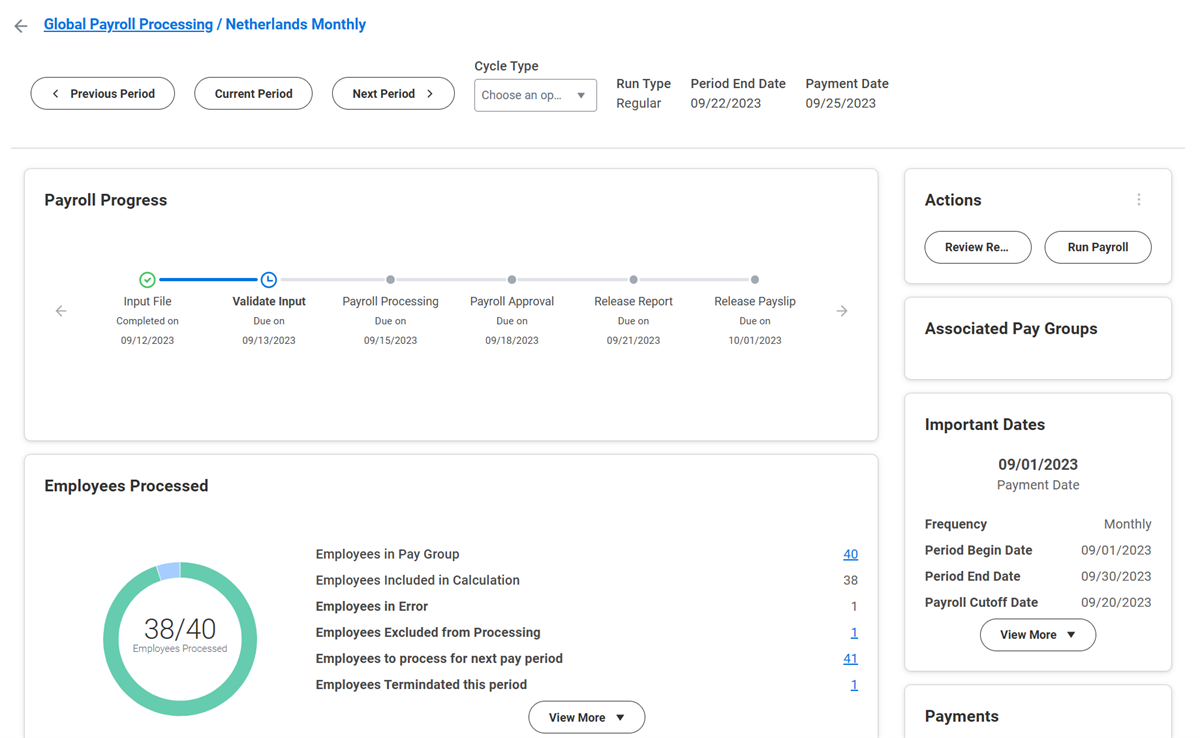This screenshot has width=1200, height=738.
Task: Click the Associated Pay Groups heading
Action: click(1011, 329)
